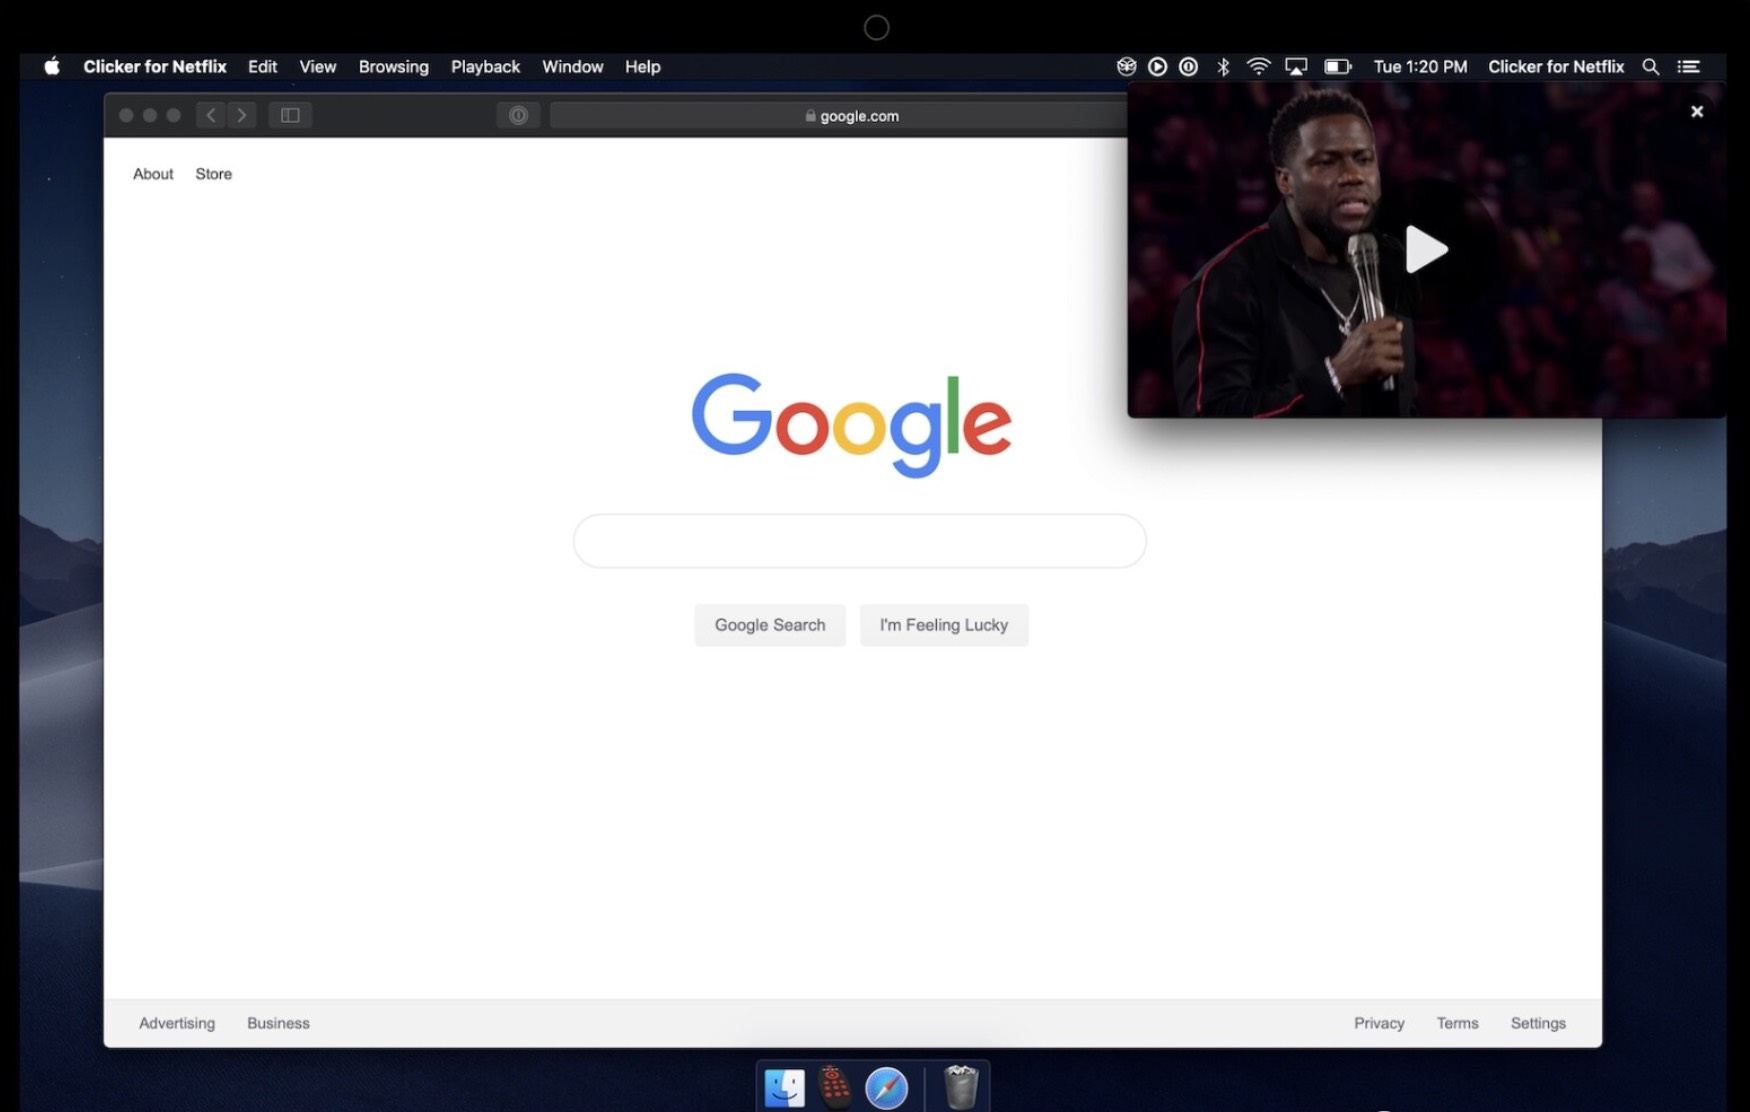Screen dimensions: 1750x1112
Task: Click the circled play icon in menu bar
Action: point(1157,66)
